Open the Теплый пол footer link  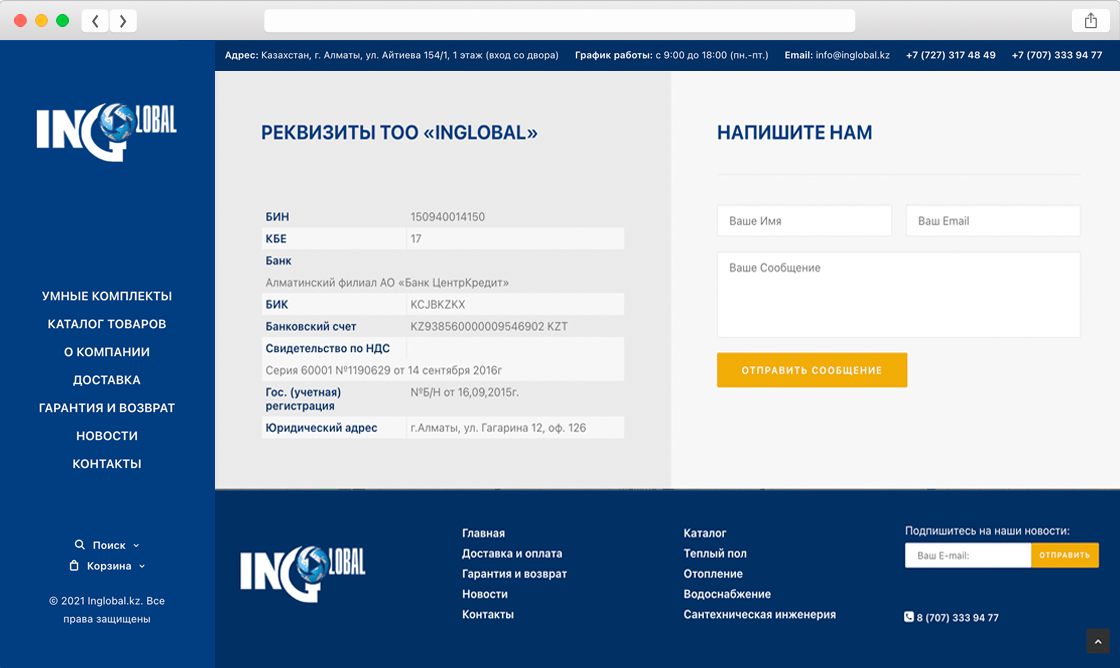coord(714,553)
